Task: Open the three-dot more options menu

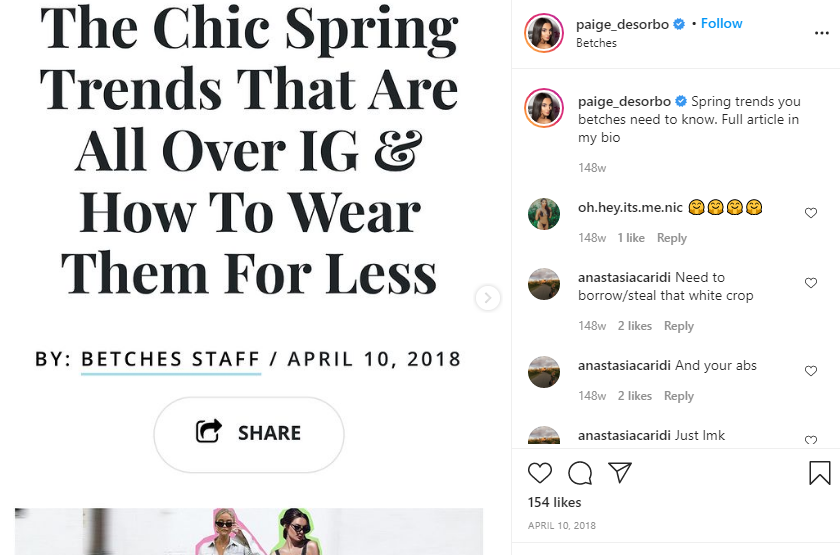Action: tap(821, 33)
